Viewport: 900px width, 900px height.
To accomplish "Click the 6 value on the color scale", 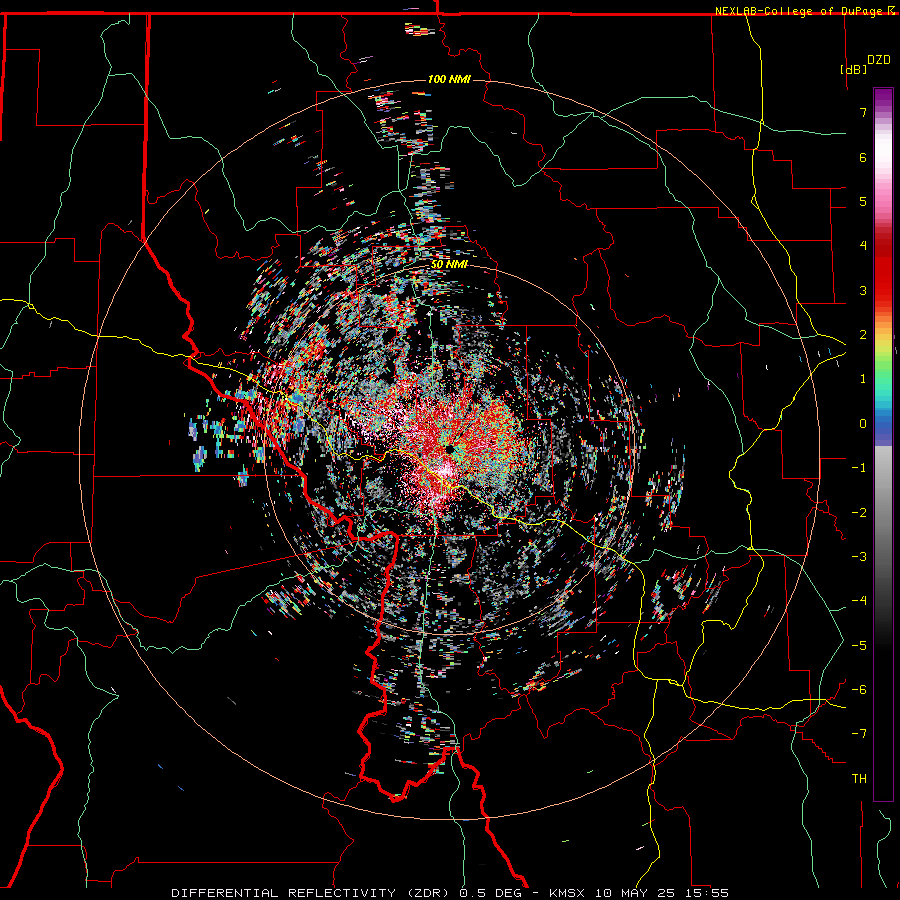I will pyautogui.click(x=863, y=157).
